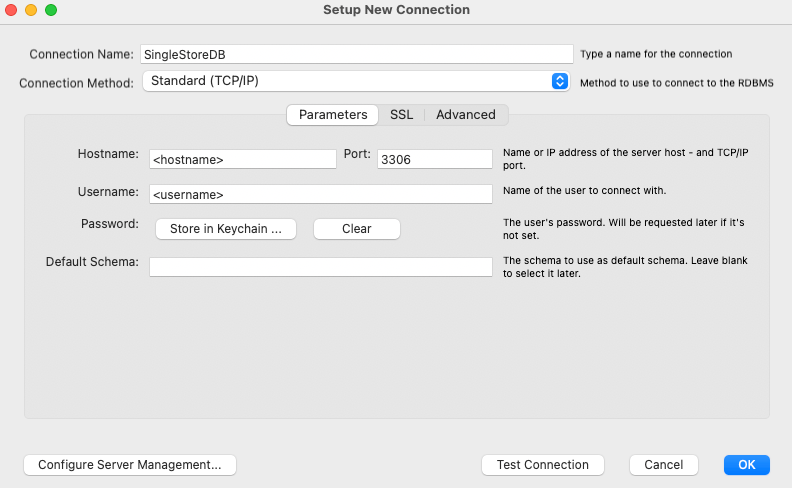Minimize the dialog with the yellow button
792x488 pixels.
click(31, 10)
